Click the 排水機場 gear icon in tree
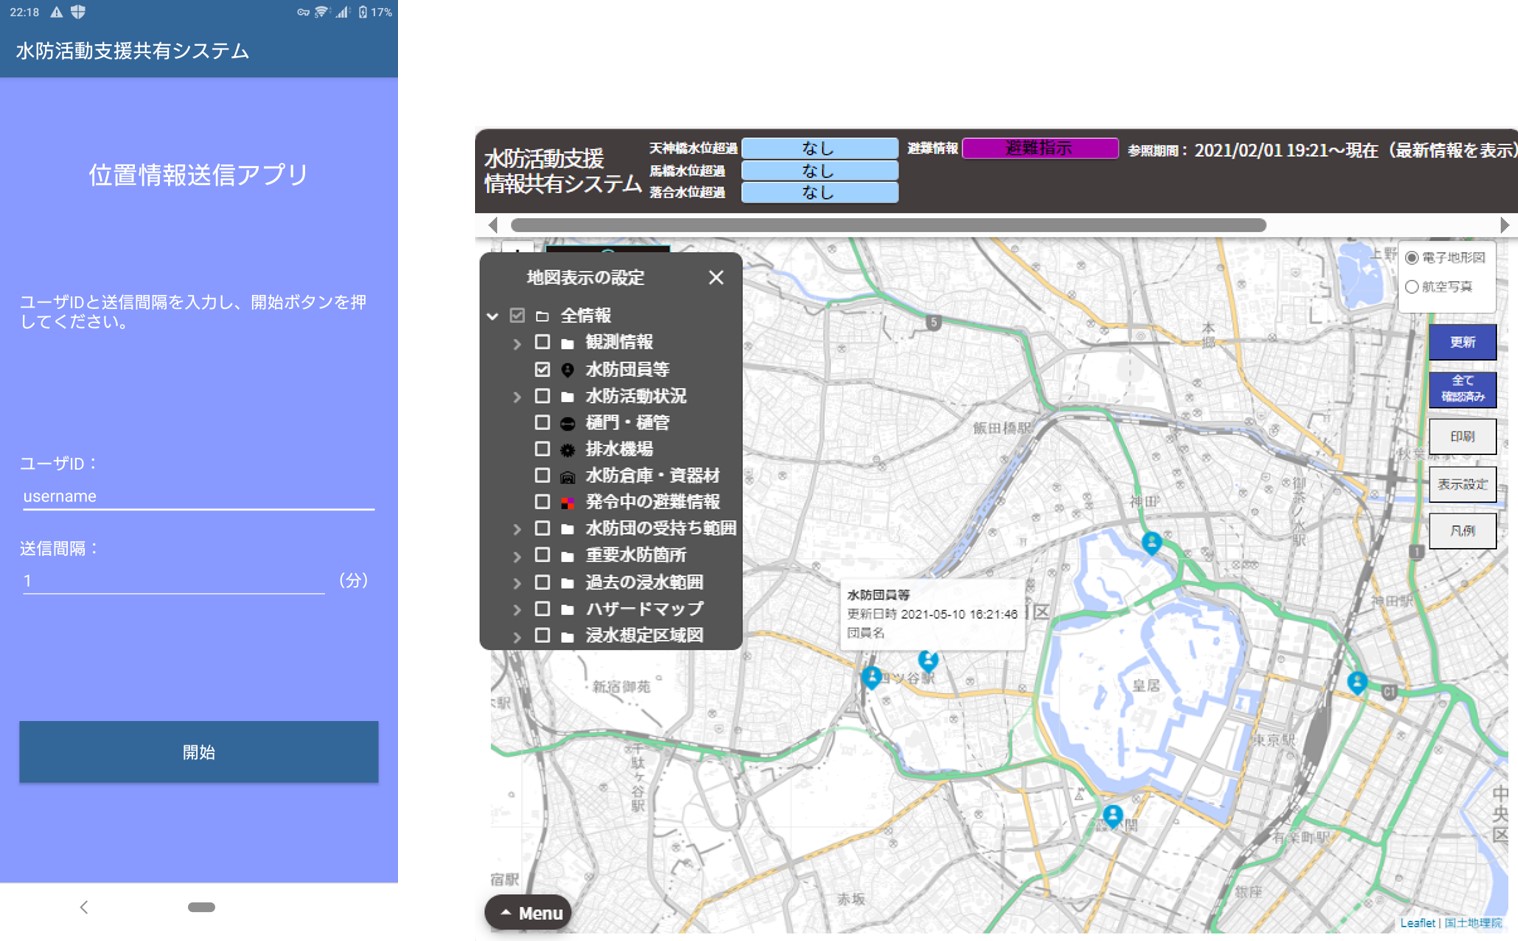The height and width of the screenshot is (941, 1518). 567,450
